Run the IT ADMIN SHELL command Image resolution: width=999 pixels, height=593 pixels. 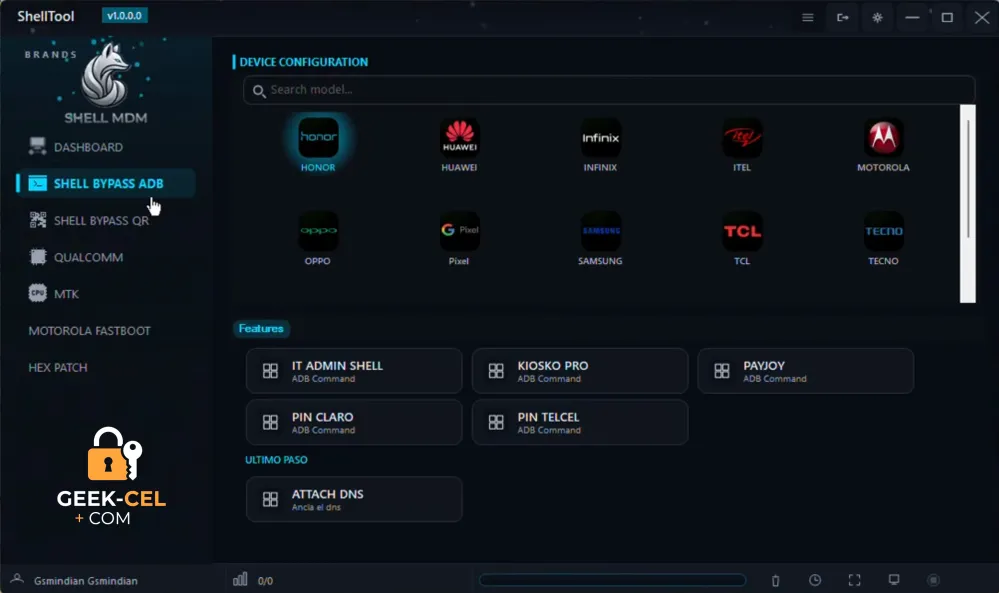tap(354, 371)
